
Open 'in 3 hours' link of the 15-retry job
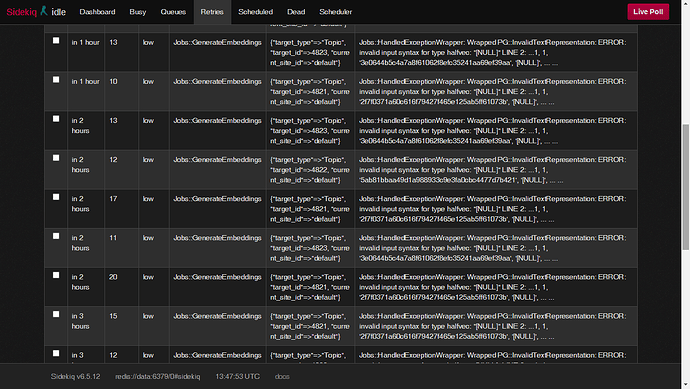click(x=80, y=321)
